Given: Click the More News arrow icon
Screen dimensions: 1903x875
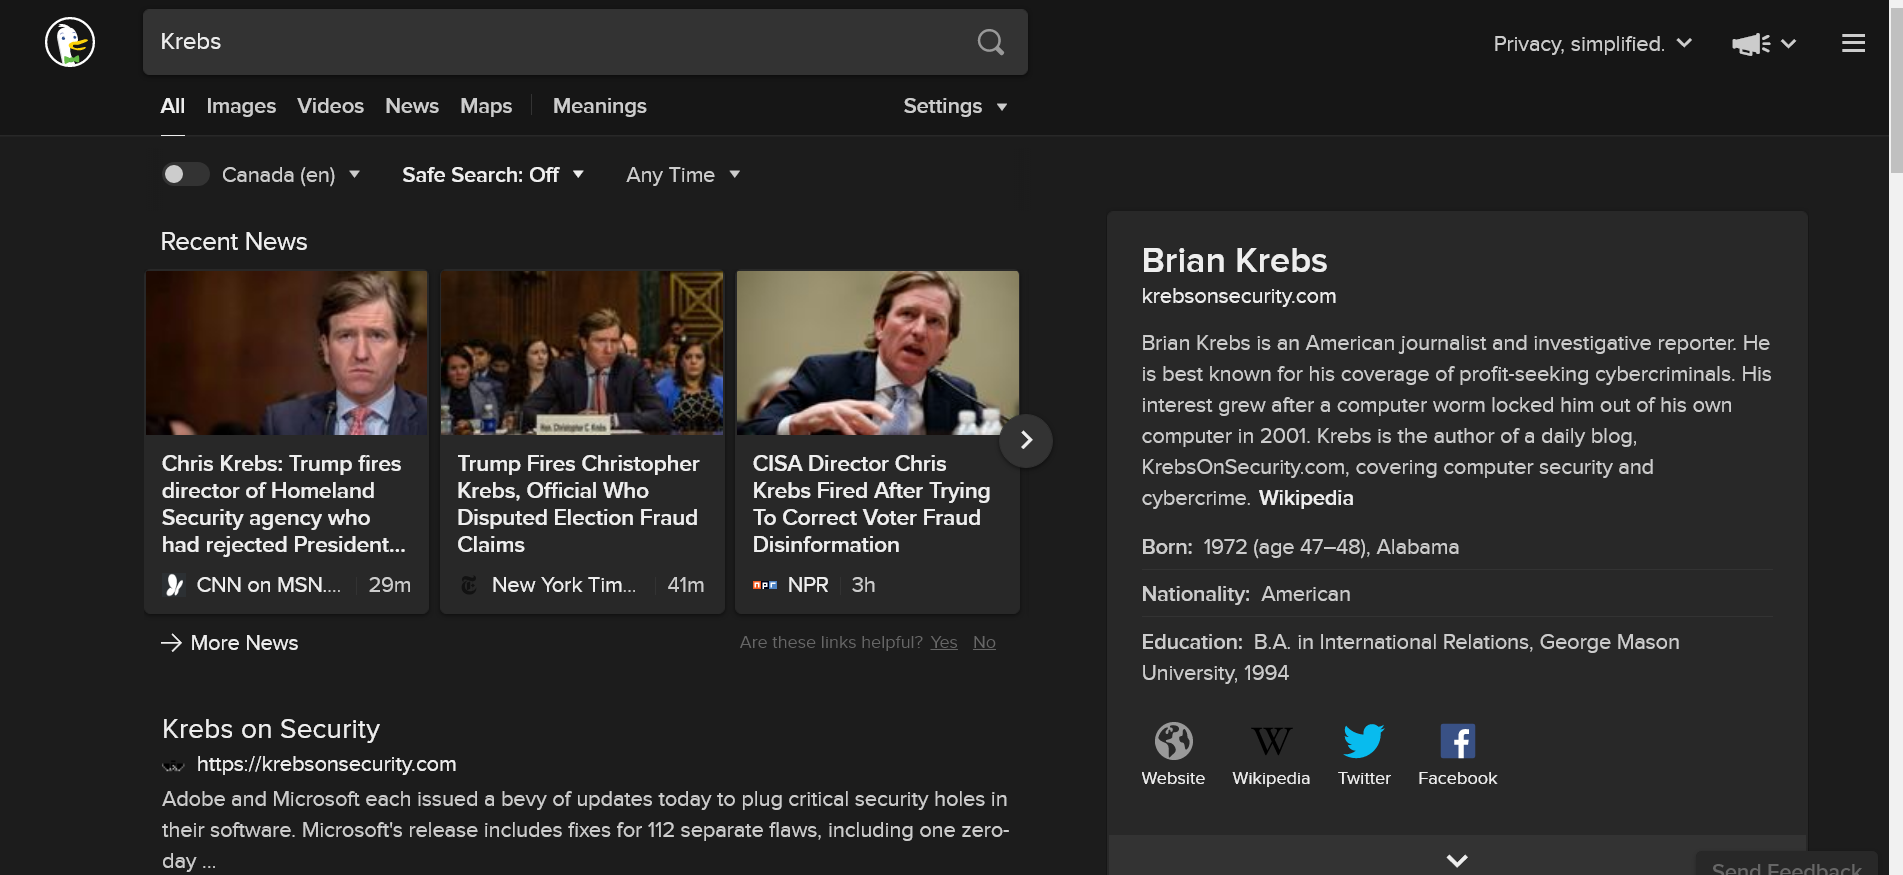Looking at the screenshot, I should click(171, 643).
